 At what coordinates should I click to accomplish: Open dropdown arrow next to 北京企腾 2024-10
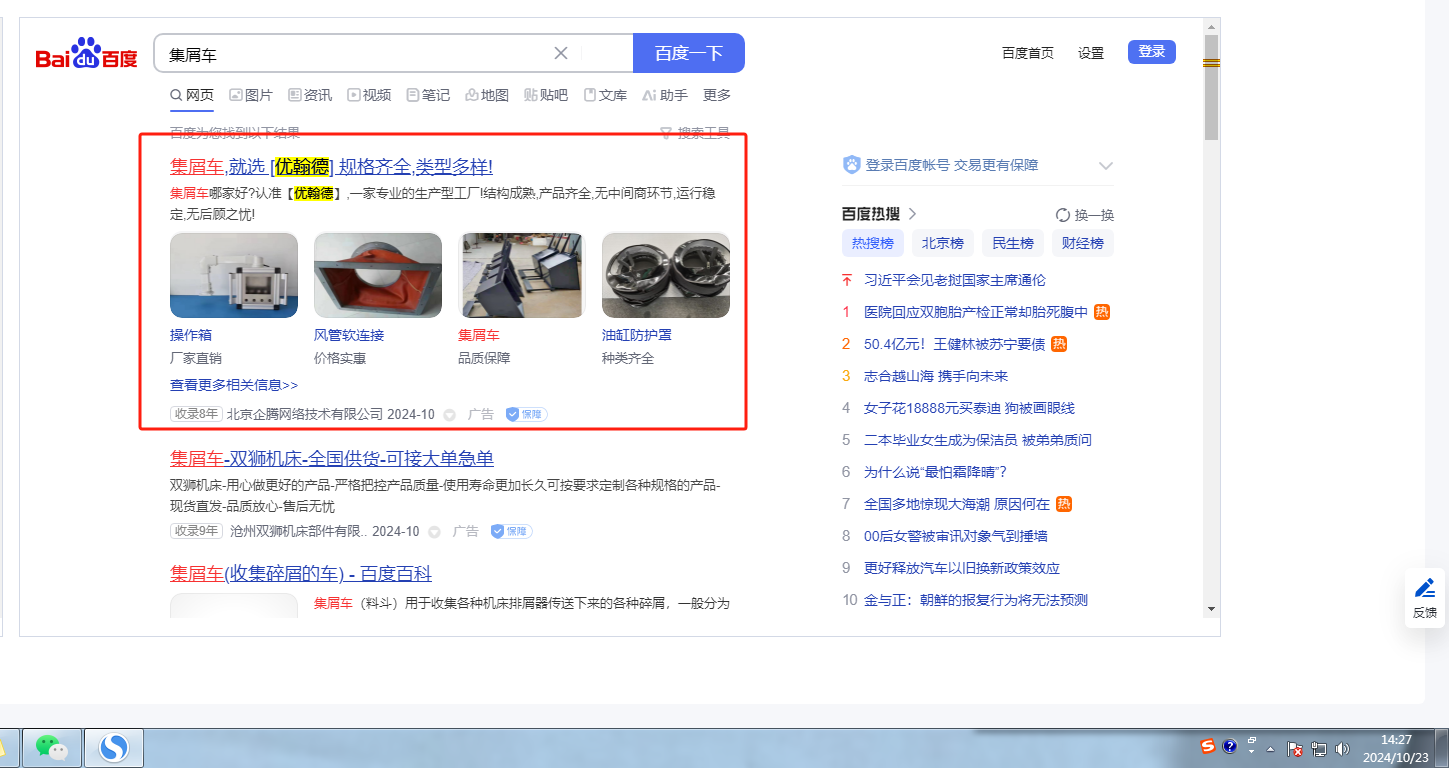coord(449,415)
